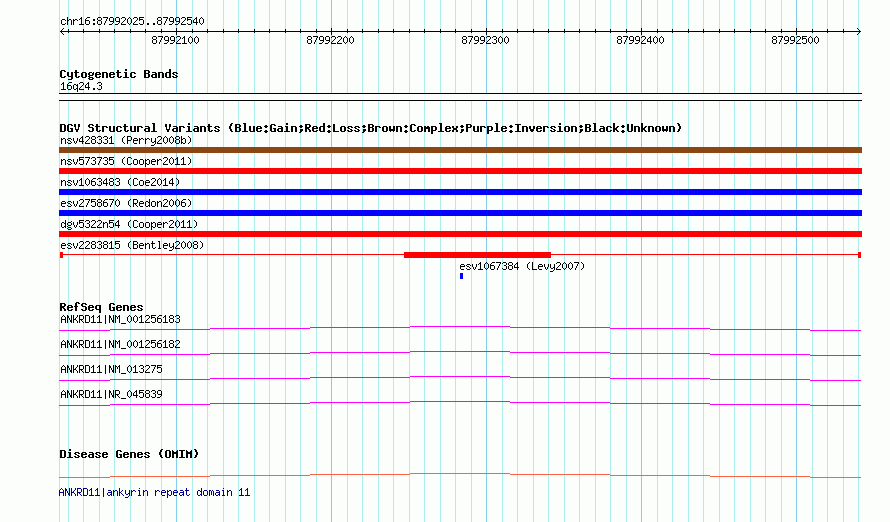
Task: Open variant label nsv1063483 (Coe2014)
Action: click(x=120, y=182)
